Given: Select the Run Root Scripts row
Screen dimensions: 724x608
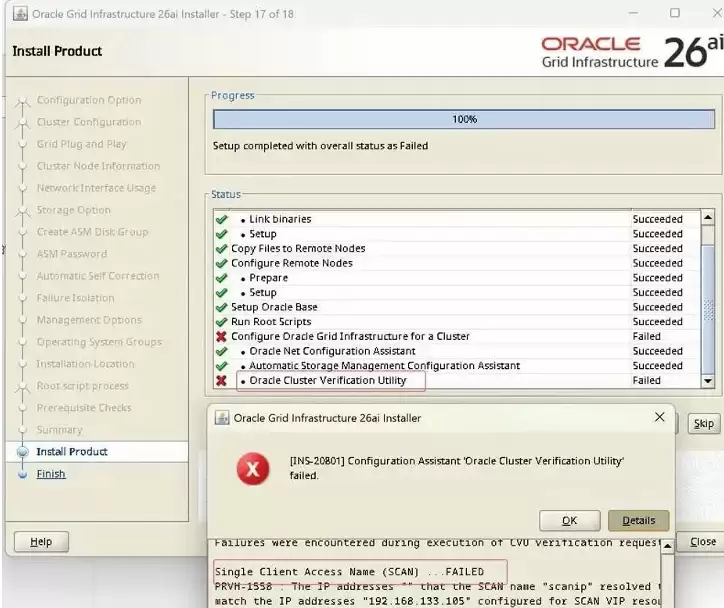Looking at the screenshot, I should click(x=457, y=322).
